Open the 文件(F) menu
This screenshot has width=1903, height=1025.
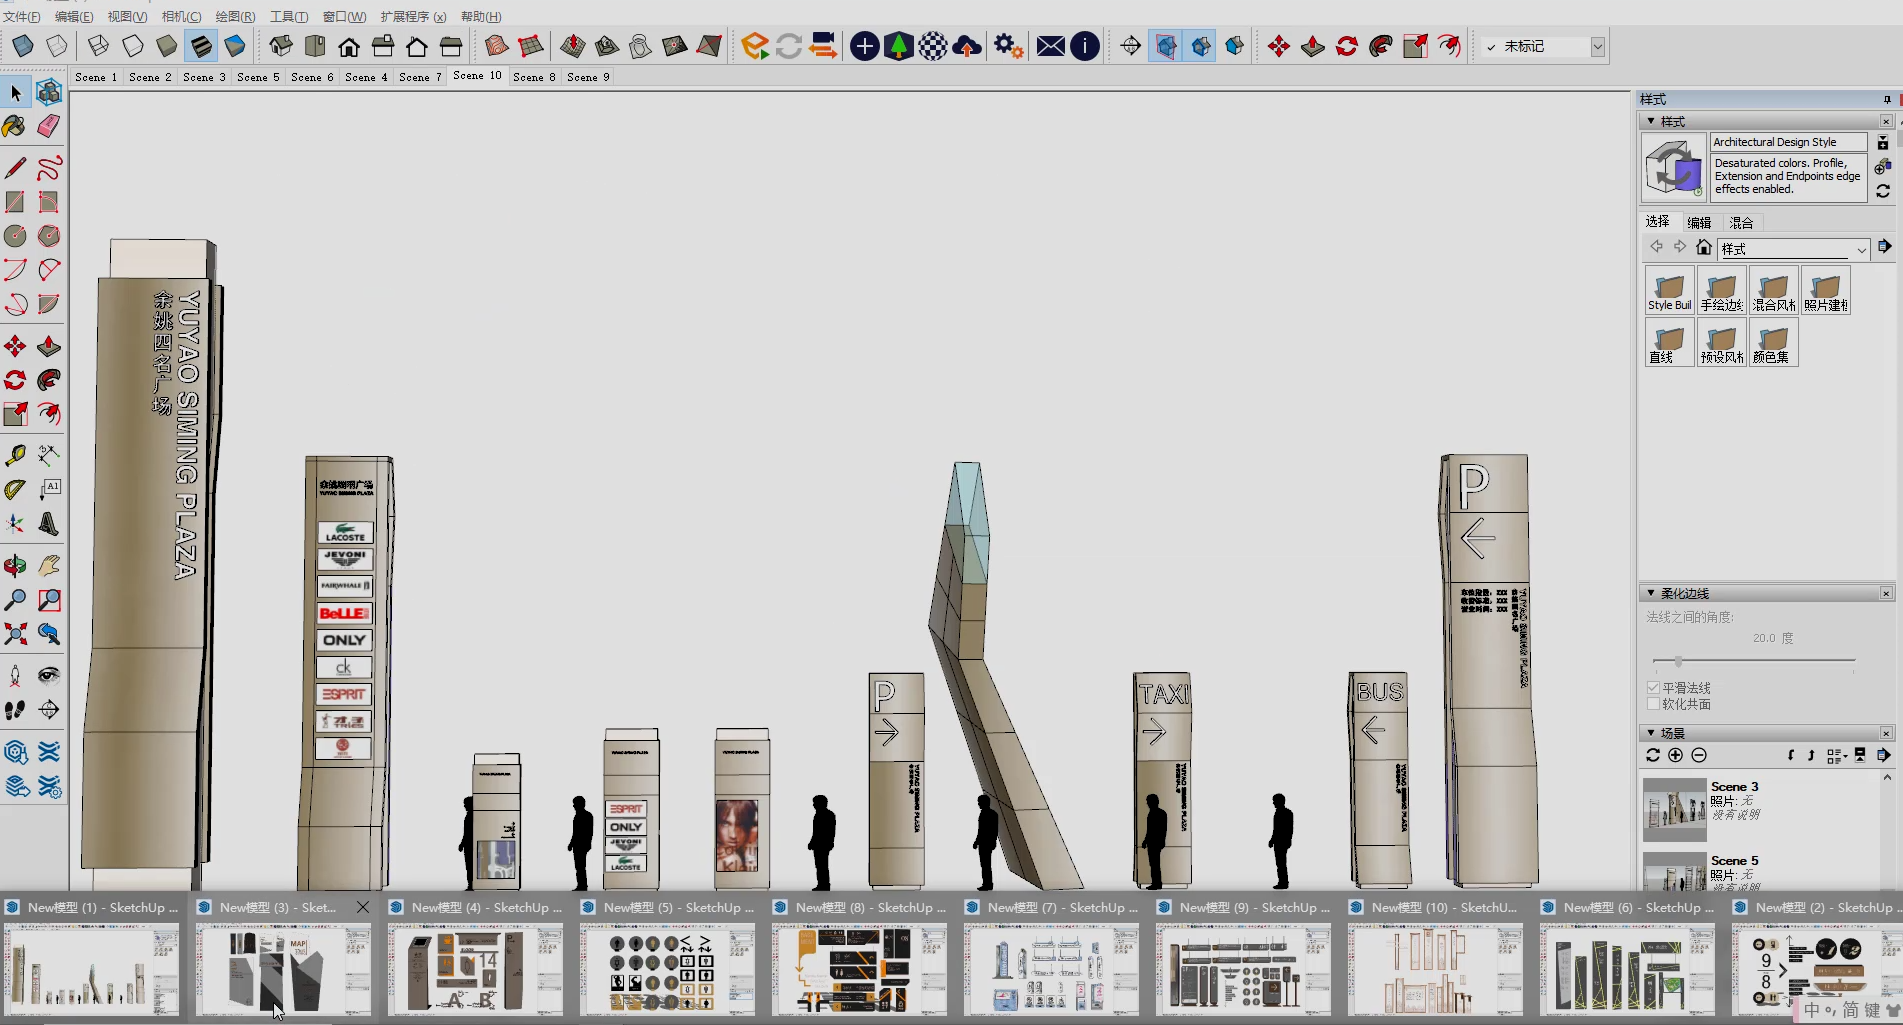click(21, 16)
